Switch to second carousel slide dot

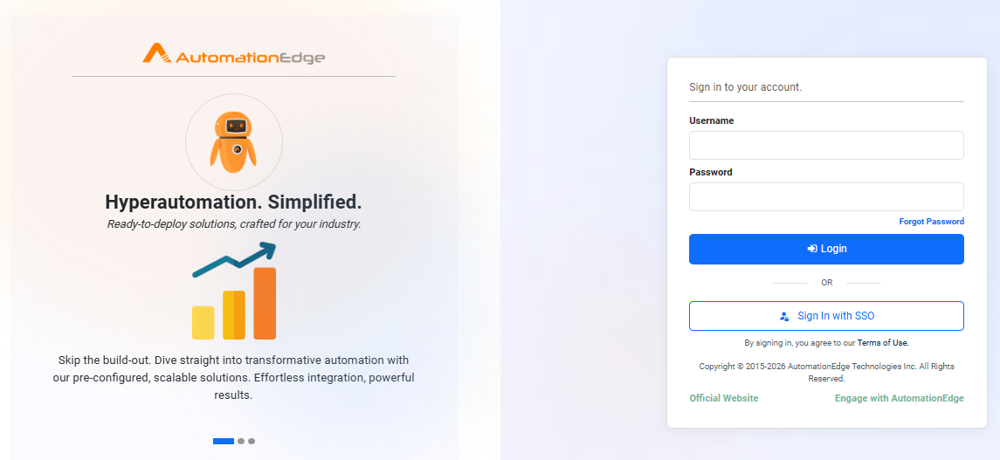(241, 441)
